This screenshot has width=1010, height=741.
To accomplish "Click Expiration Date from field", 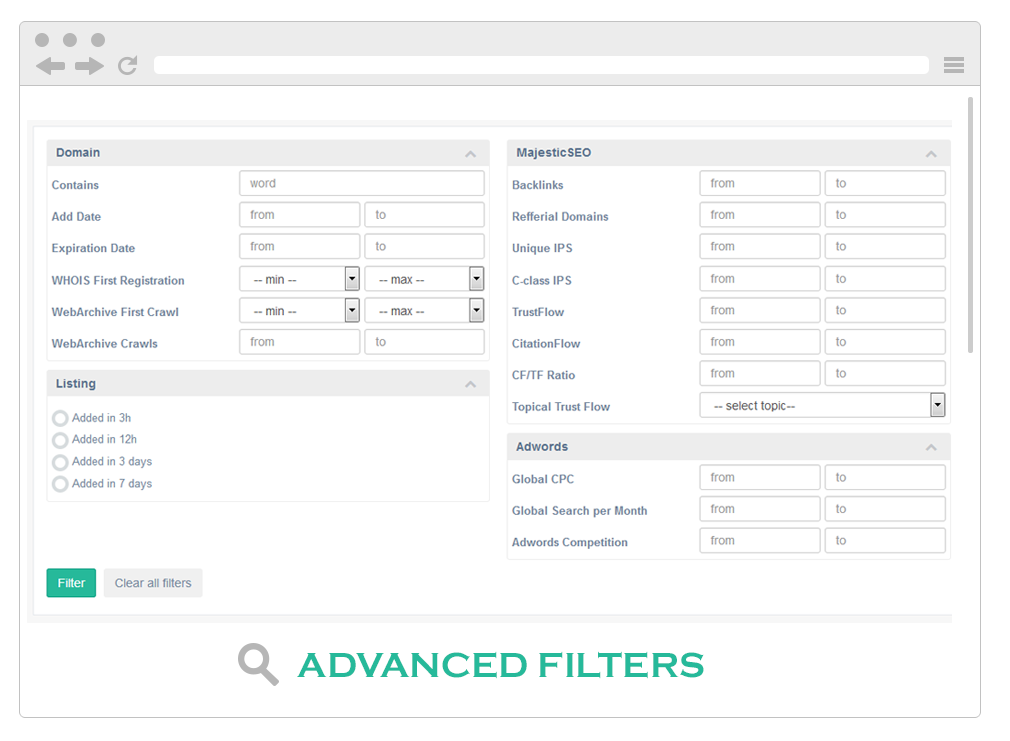I will click(300, 246).
